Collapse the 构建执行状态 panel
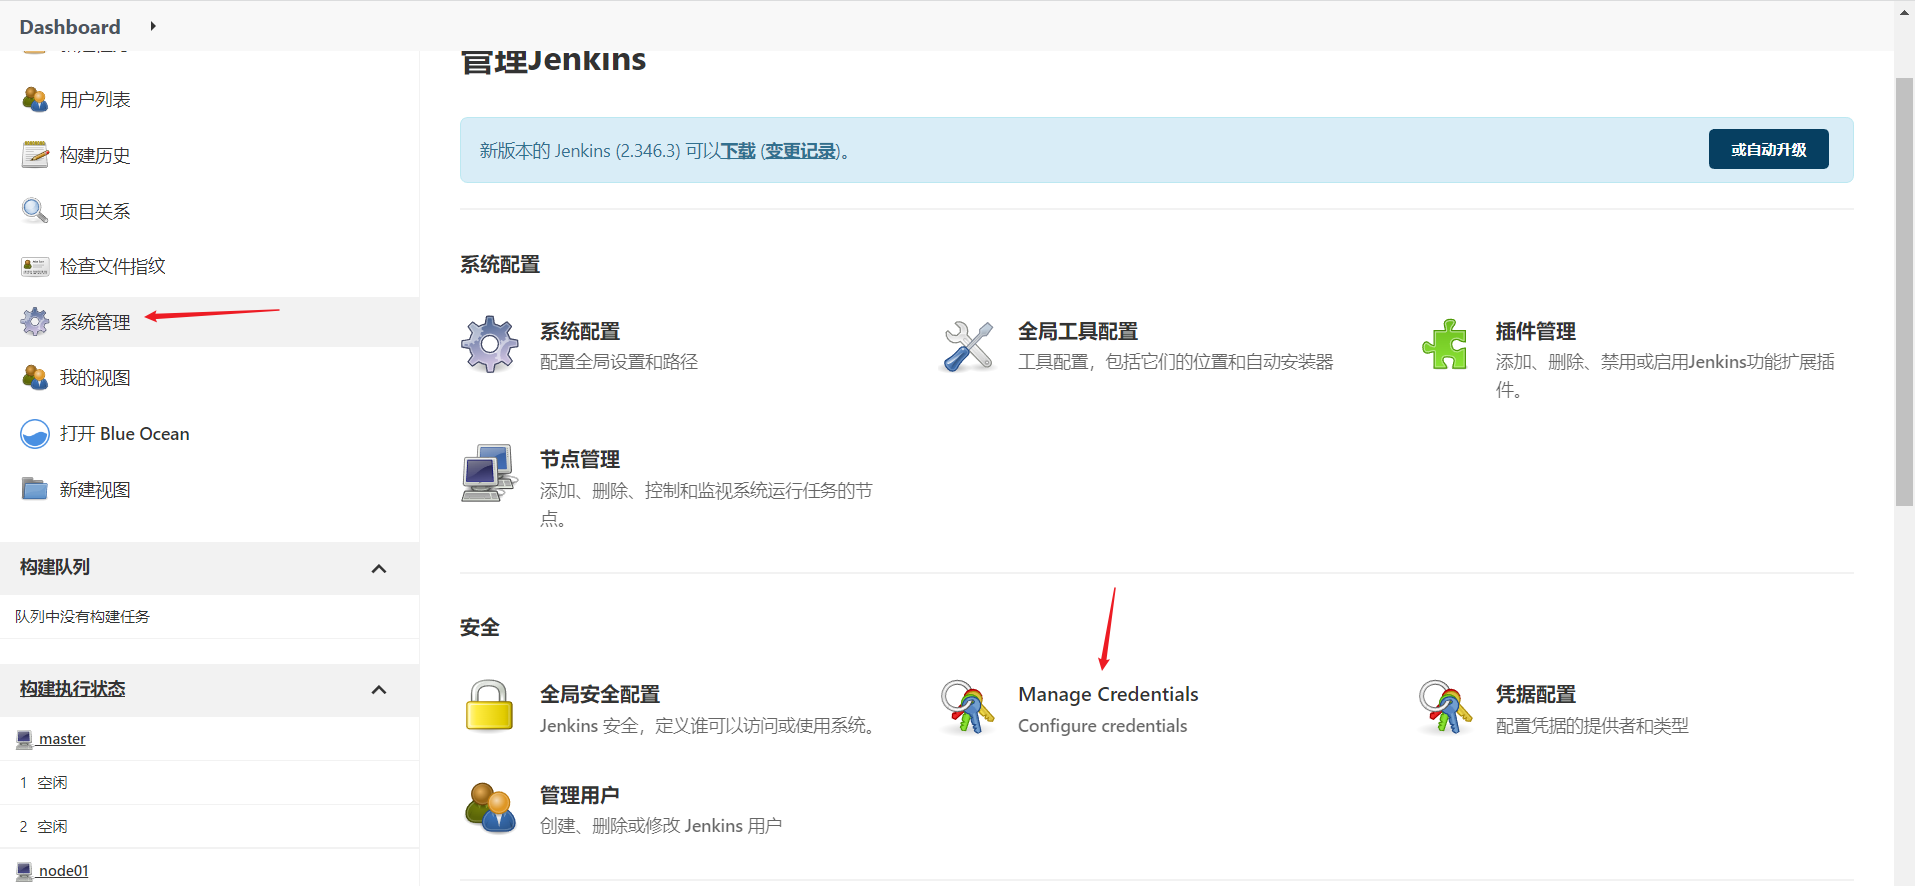Image resolution: width=1915 pixels, height=886 pixels. pos(379,690)
